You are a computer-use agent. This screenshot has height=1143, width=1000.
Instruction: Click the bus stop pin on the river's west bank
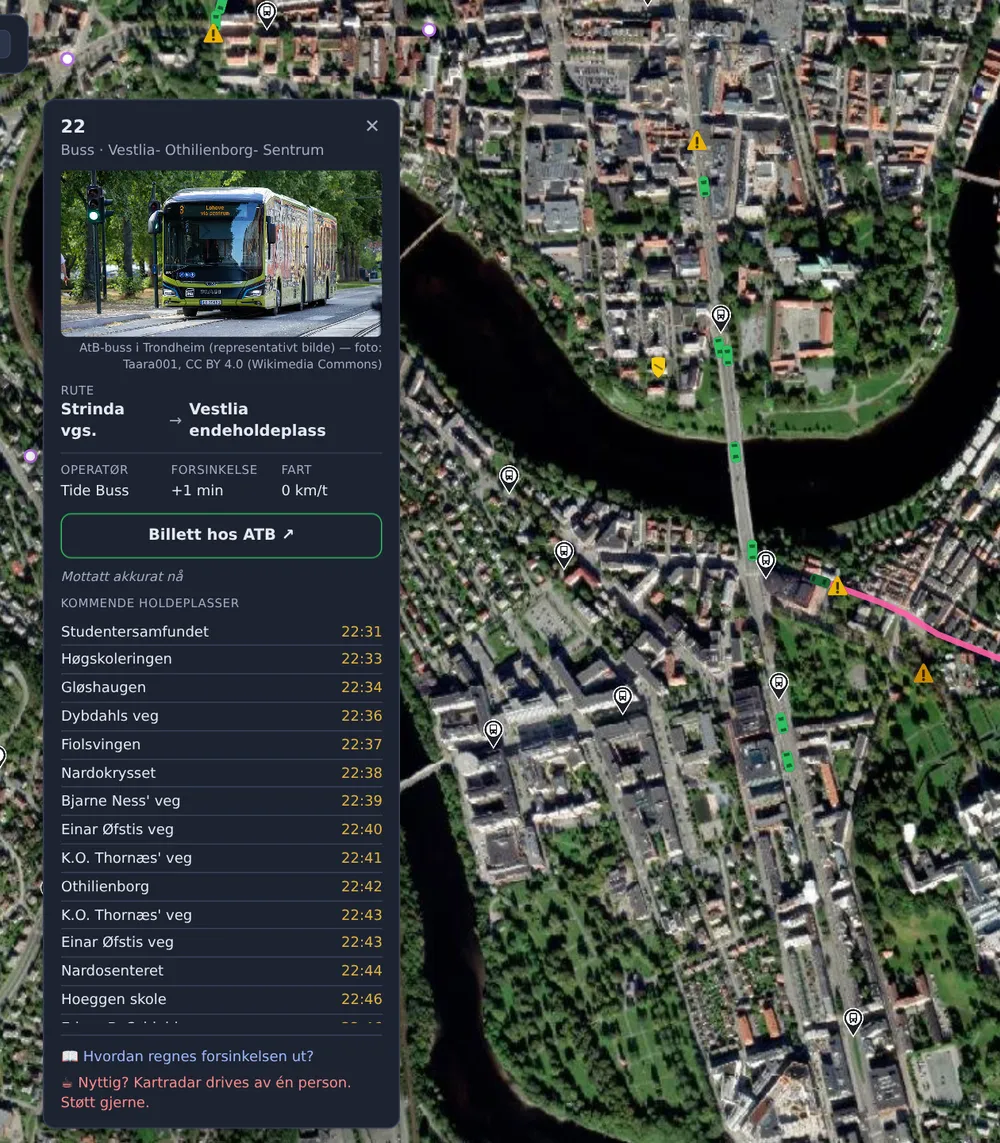tap(509, 479)
